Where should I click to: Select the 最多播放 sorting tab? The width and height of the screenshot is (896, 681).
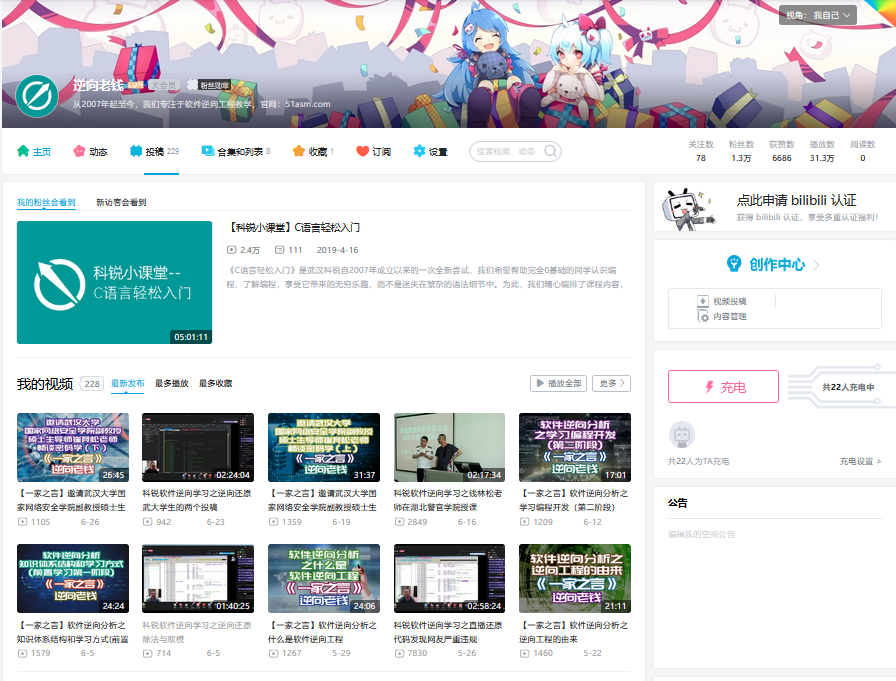click(x=171, y=383)
